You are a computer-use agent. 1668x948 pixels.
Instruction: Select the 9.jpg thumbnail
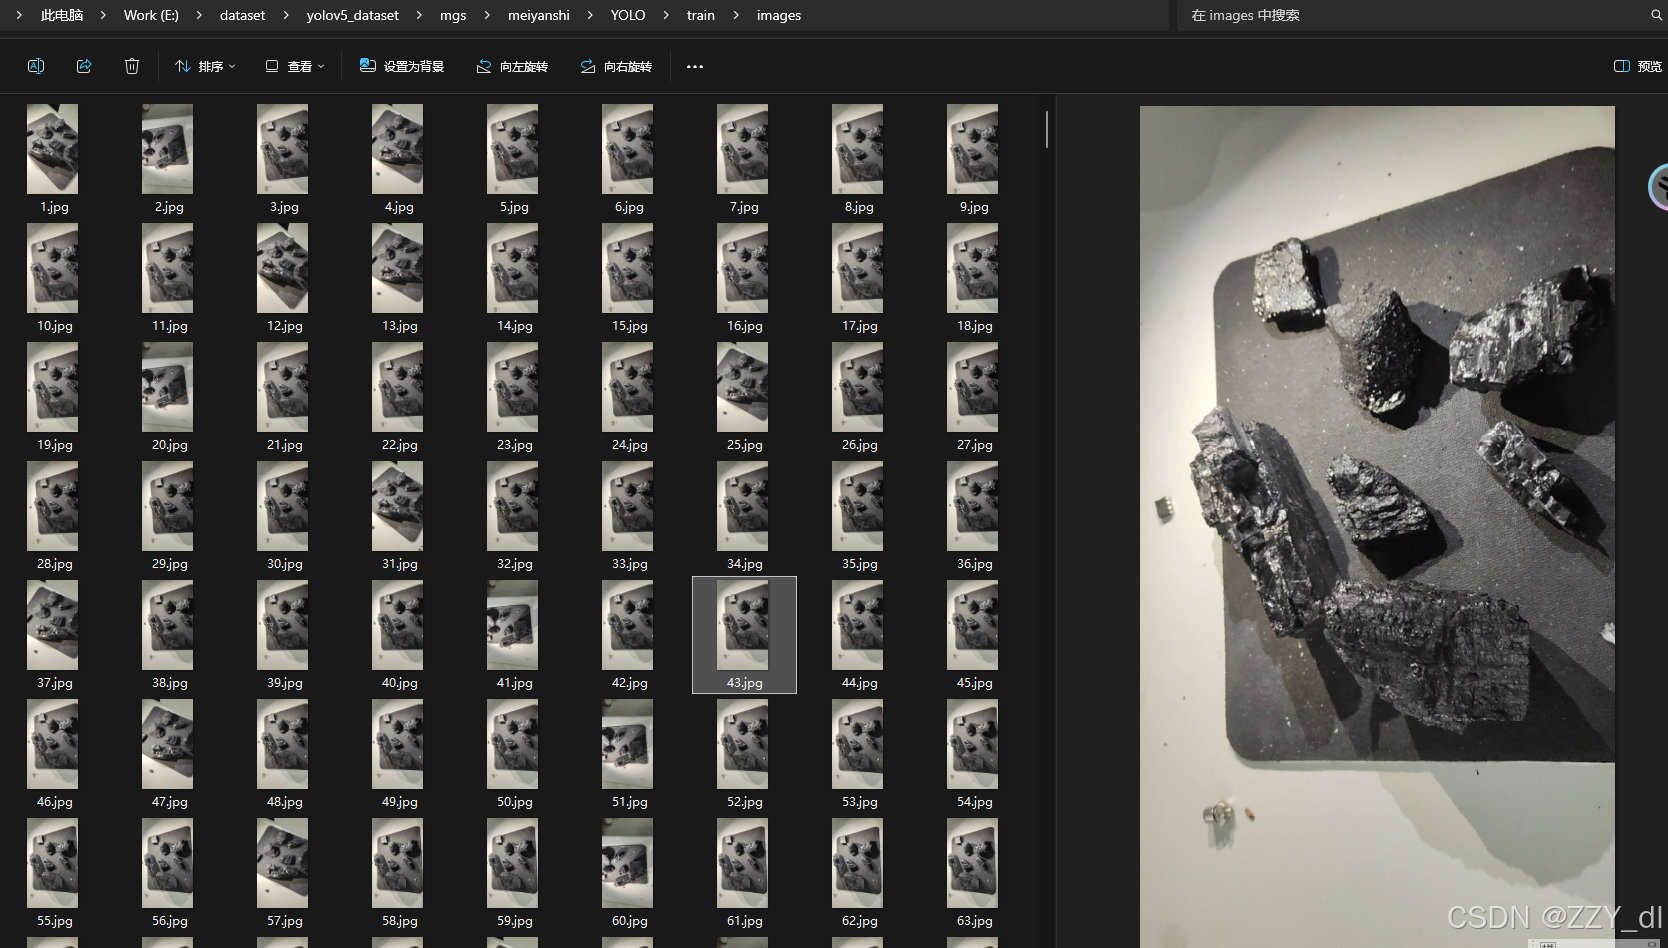[x=972, y=149]
